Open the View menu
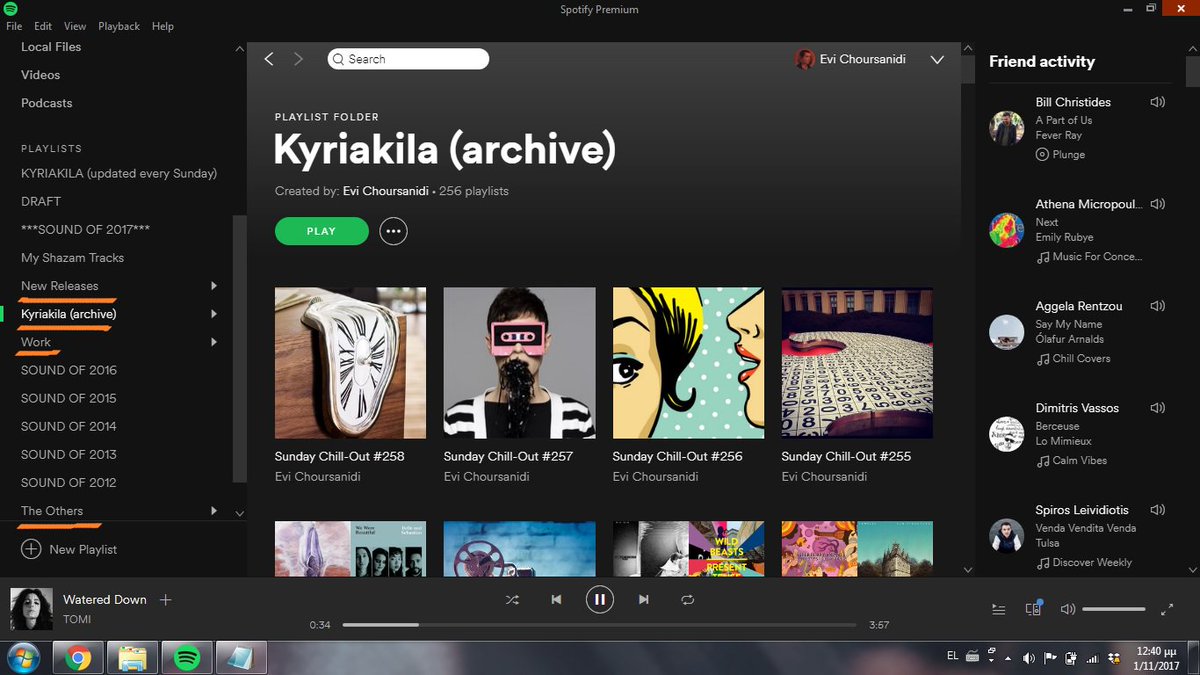The width and height of the screenshot is (1200, 675). pos(75,26)
